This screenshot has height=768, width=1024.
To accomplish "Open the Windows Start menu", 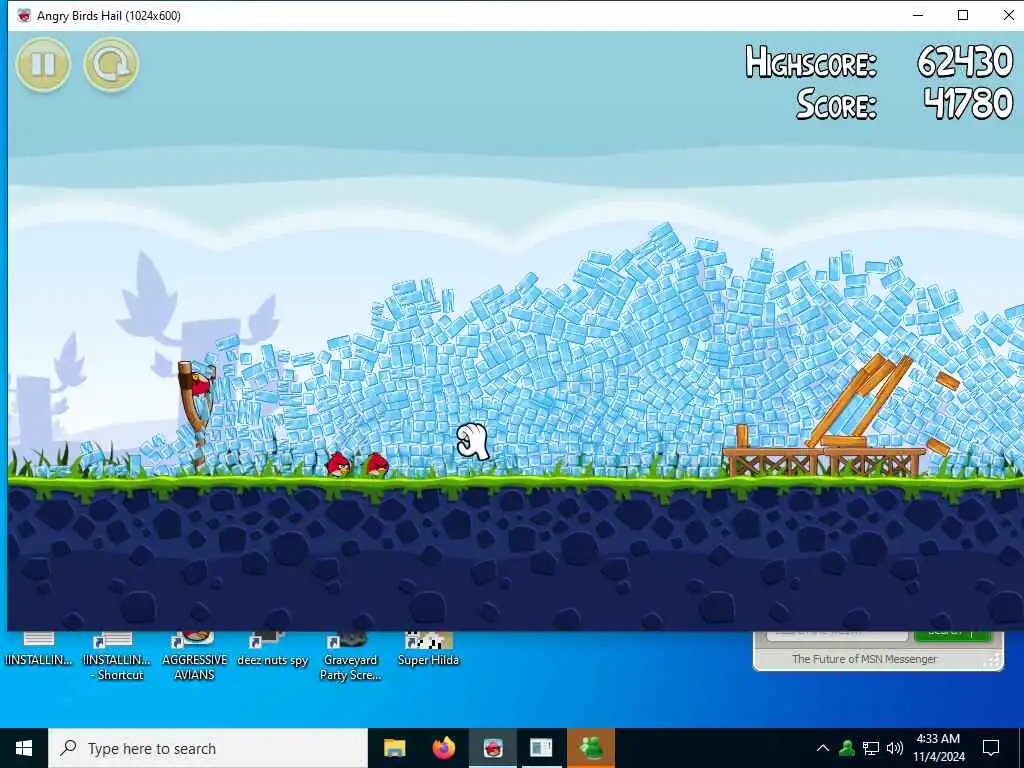I will pos(24,748).
